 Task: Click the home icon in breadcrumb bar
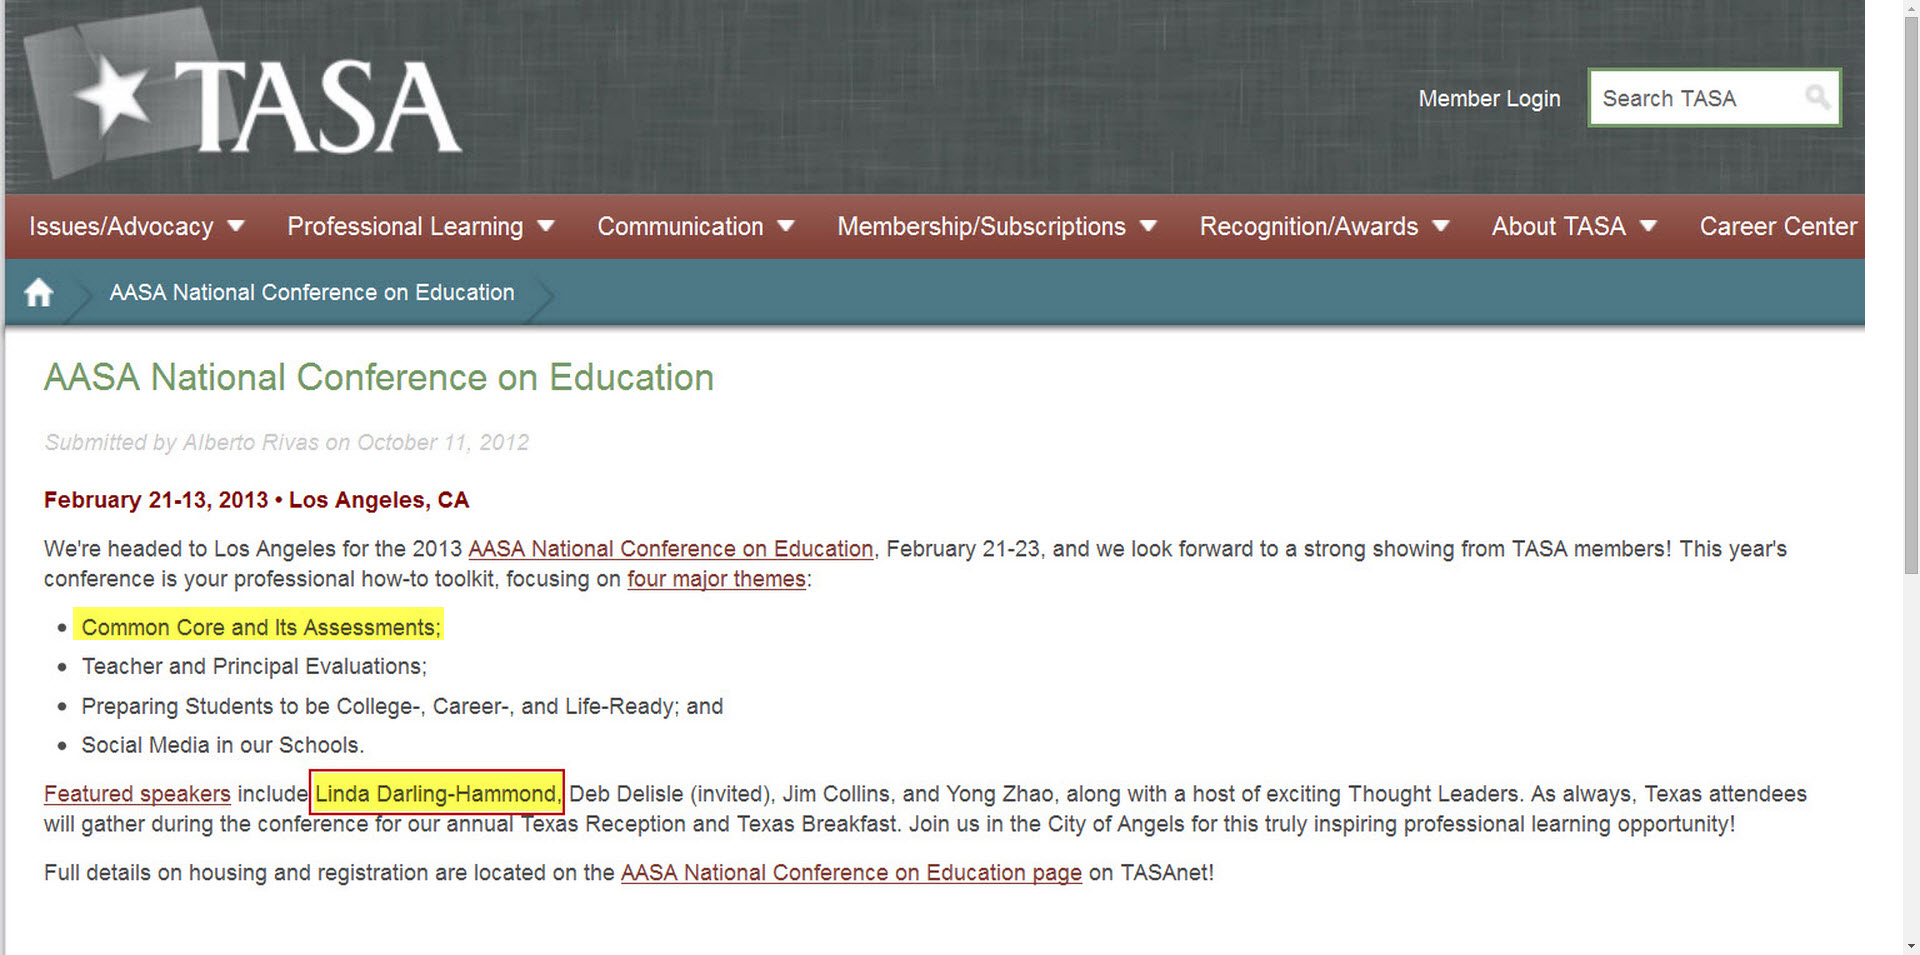(x=38, y=293)
